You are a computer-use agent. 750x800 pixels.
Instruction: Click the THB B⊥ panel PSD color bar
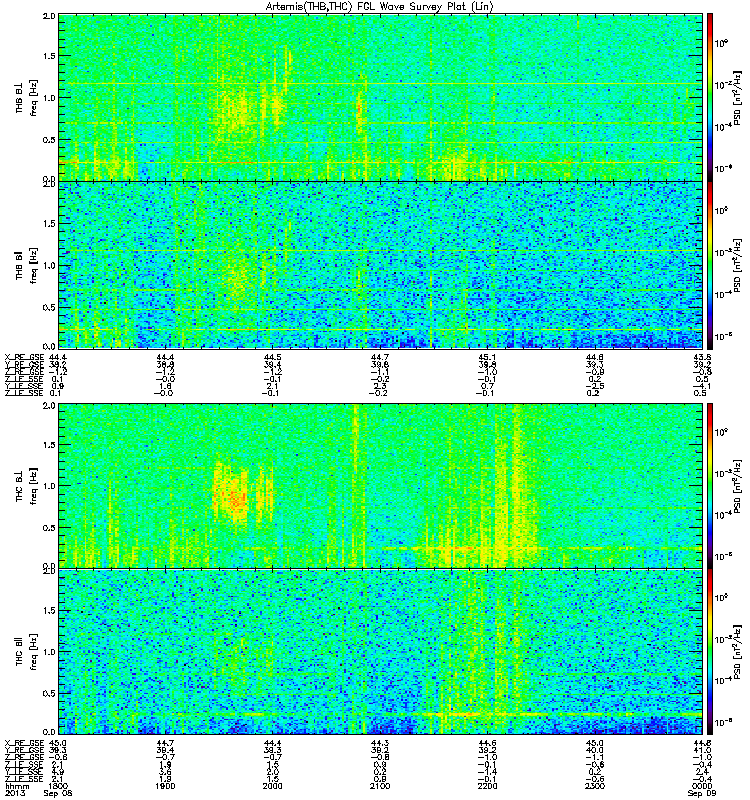tap(710, 97)
